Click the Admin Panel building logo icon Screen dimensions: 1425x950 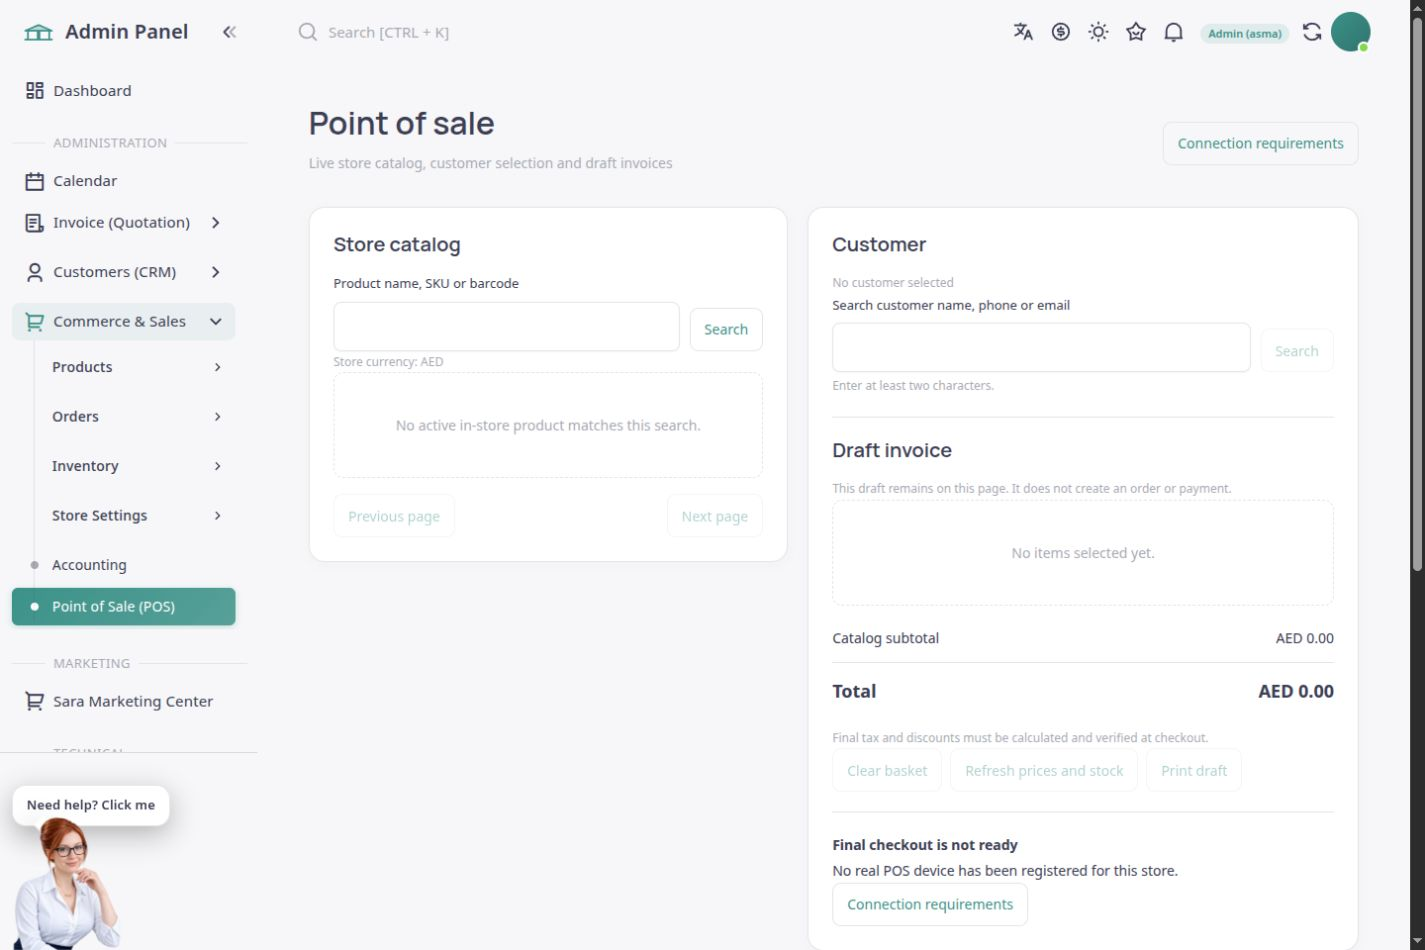tap(38, 32)
